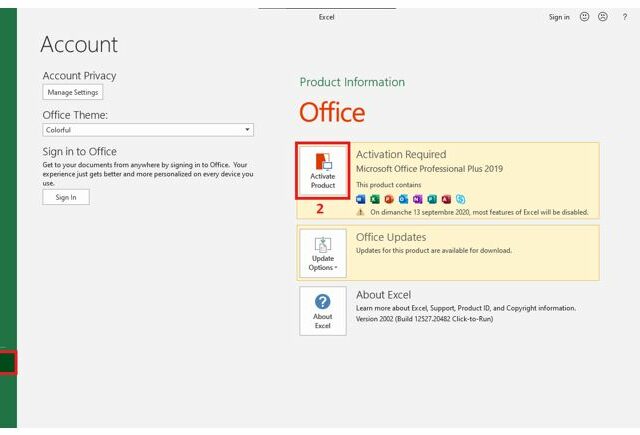Open the Update Options dropdown
The height and width of the screenshot is (435, 640).
tap(322, 253)
